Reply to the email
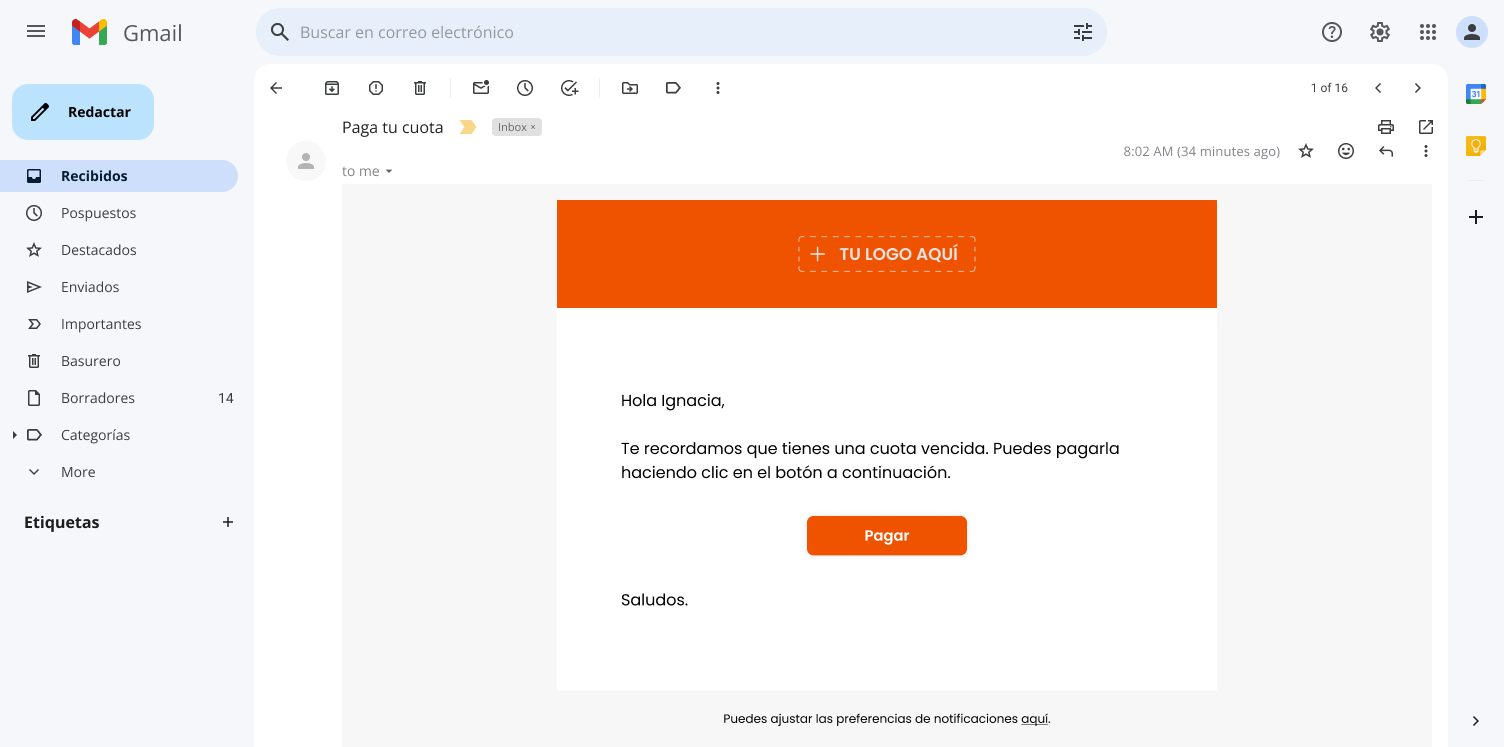 click(x=1386, y=151)
